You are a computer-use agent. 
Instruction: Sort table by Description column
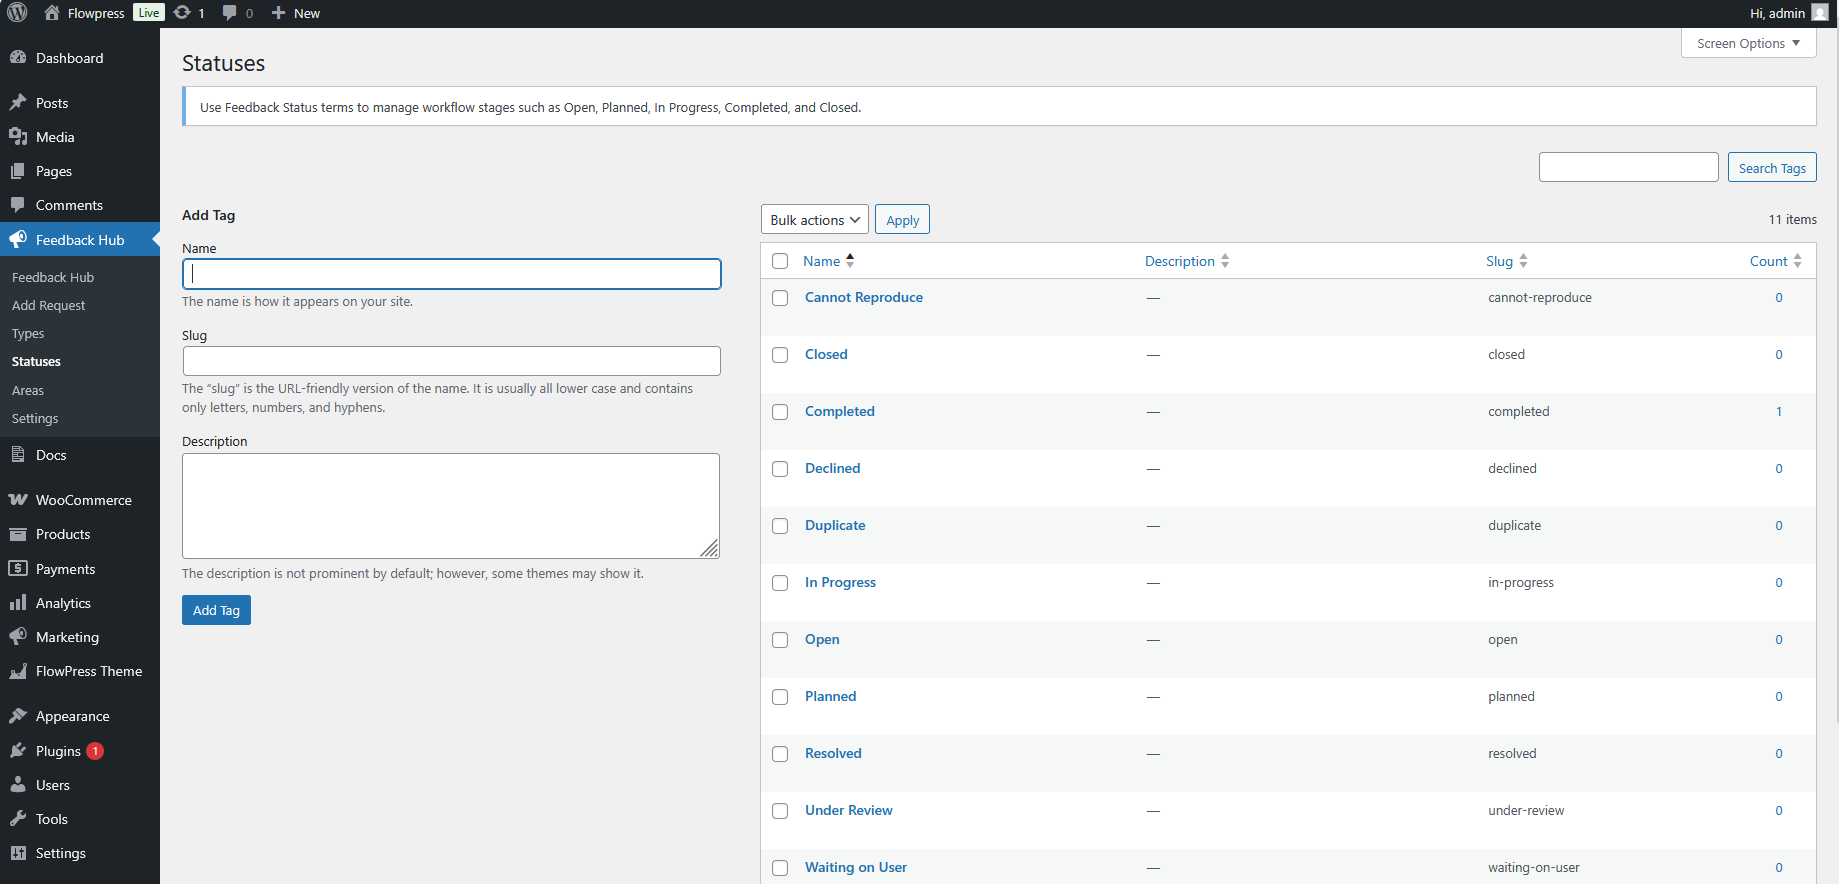point(1186,261)
